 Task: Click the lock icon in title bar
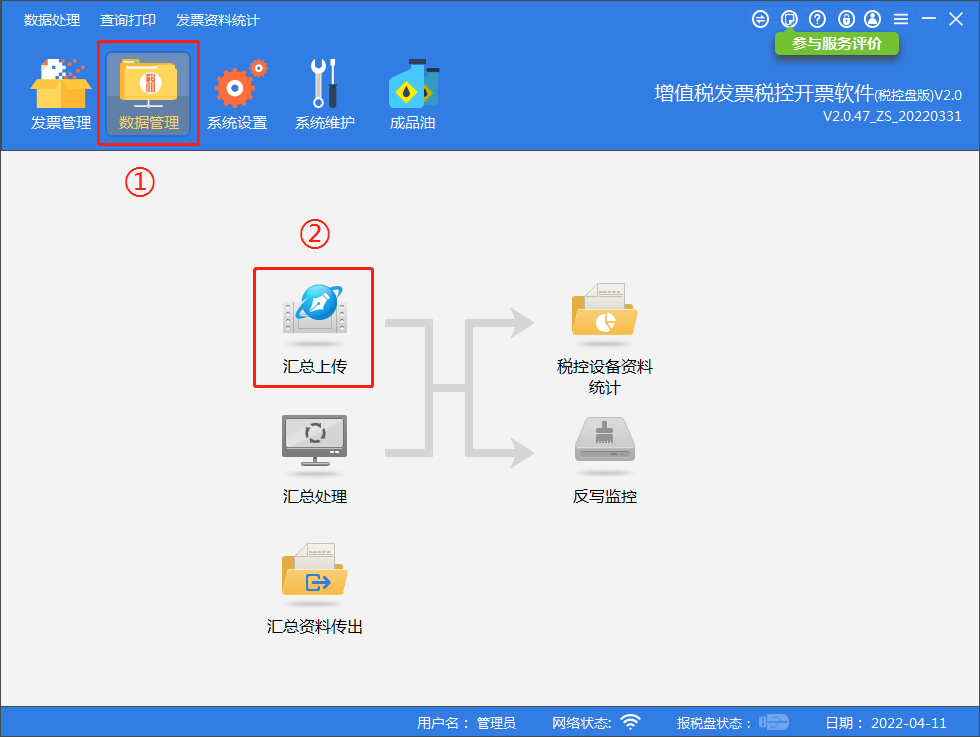[846, 19]
